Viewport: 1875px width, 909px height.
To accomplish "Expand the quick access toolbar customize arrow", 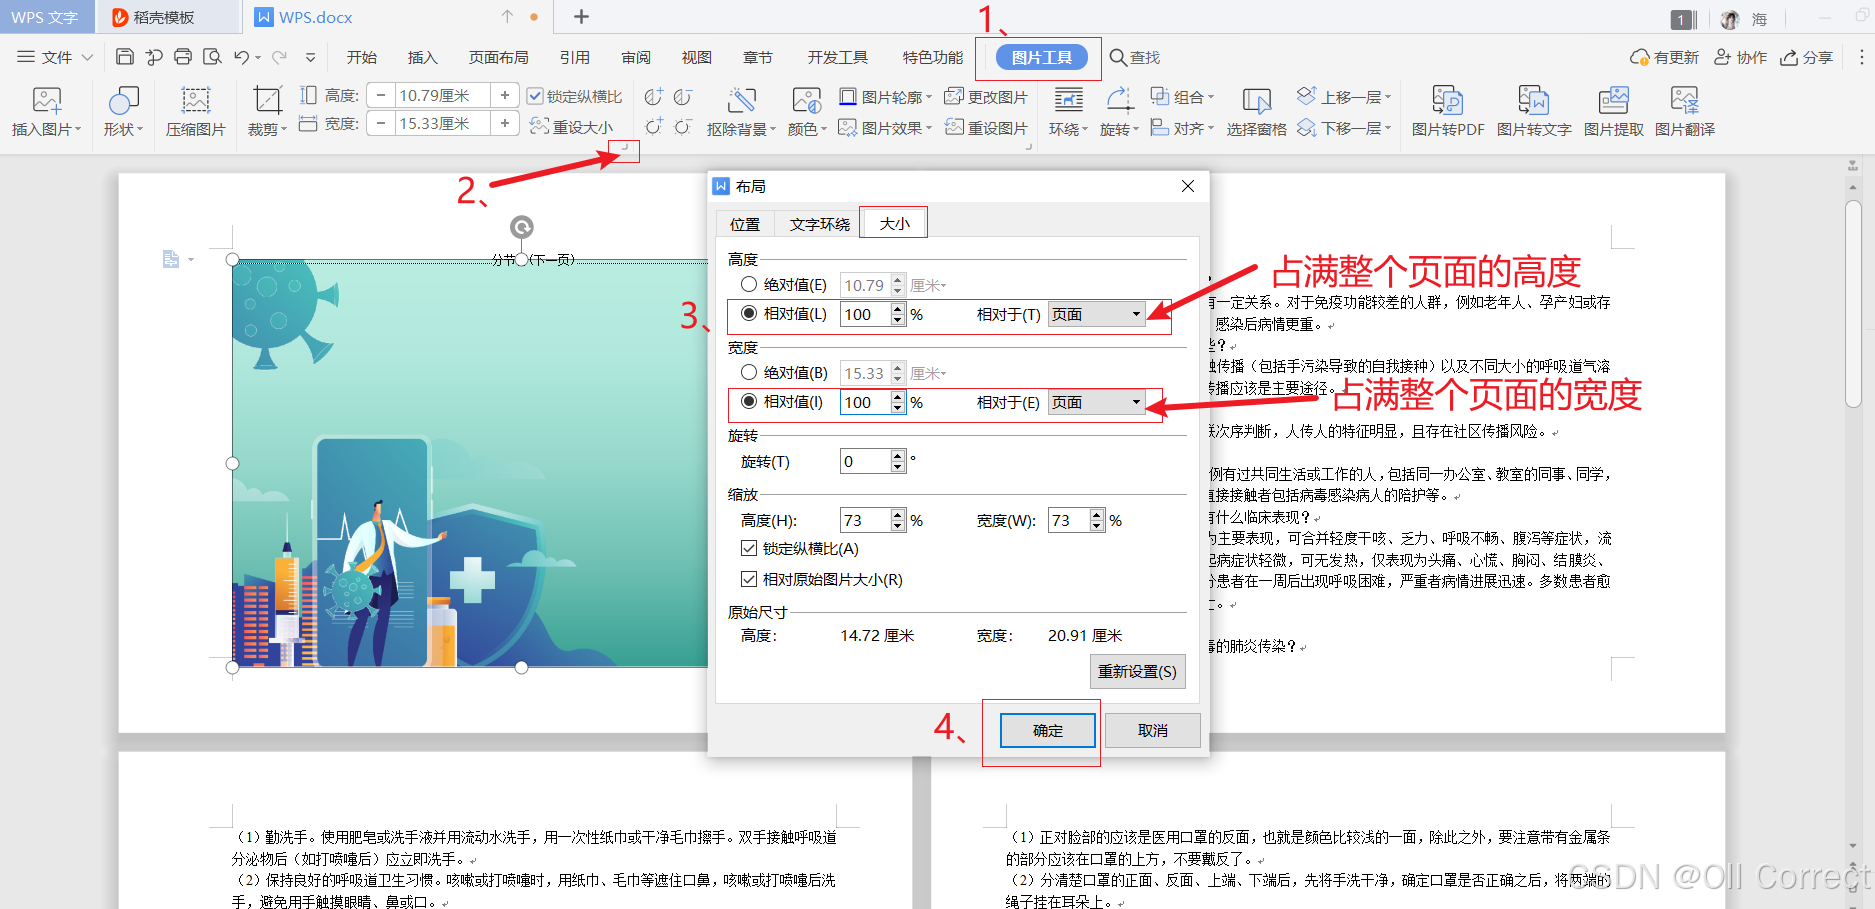I will (311, 57).
